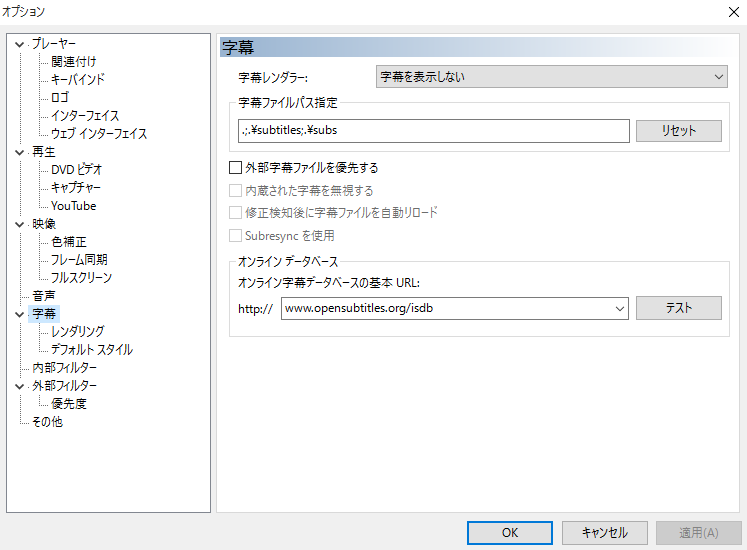Collapse the プレーヤー tree node
Viewport: 747px width, 550px height.
19,44
